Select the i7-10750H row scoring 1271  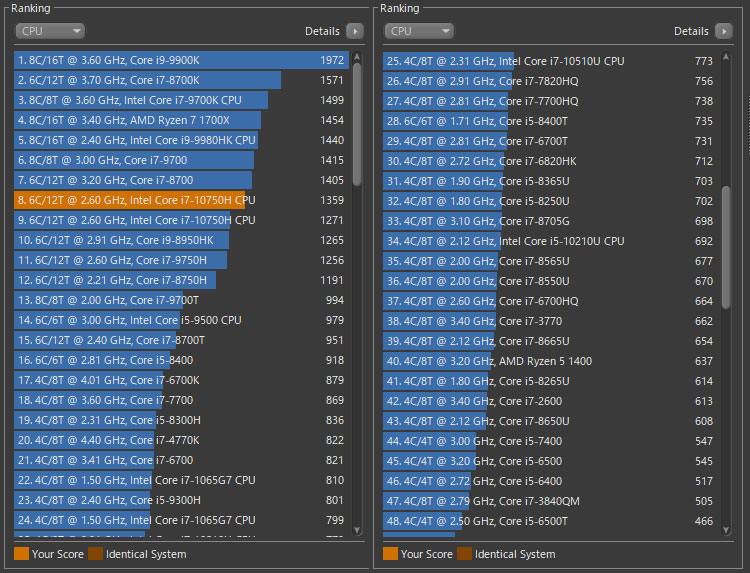[x=182, y=220]
